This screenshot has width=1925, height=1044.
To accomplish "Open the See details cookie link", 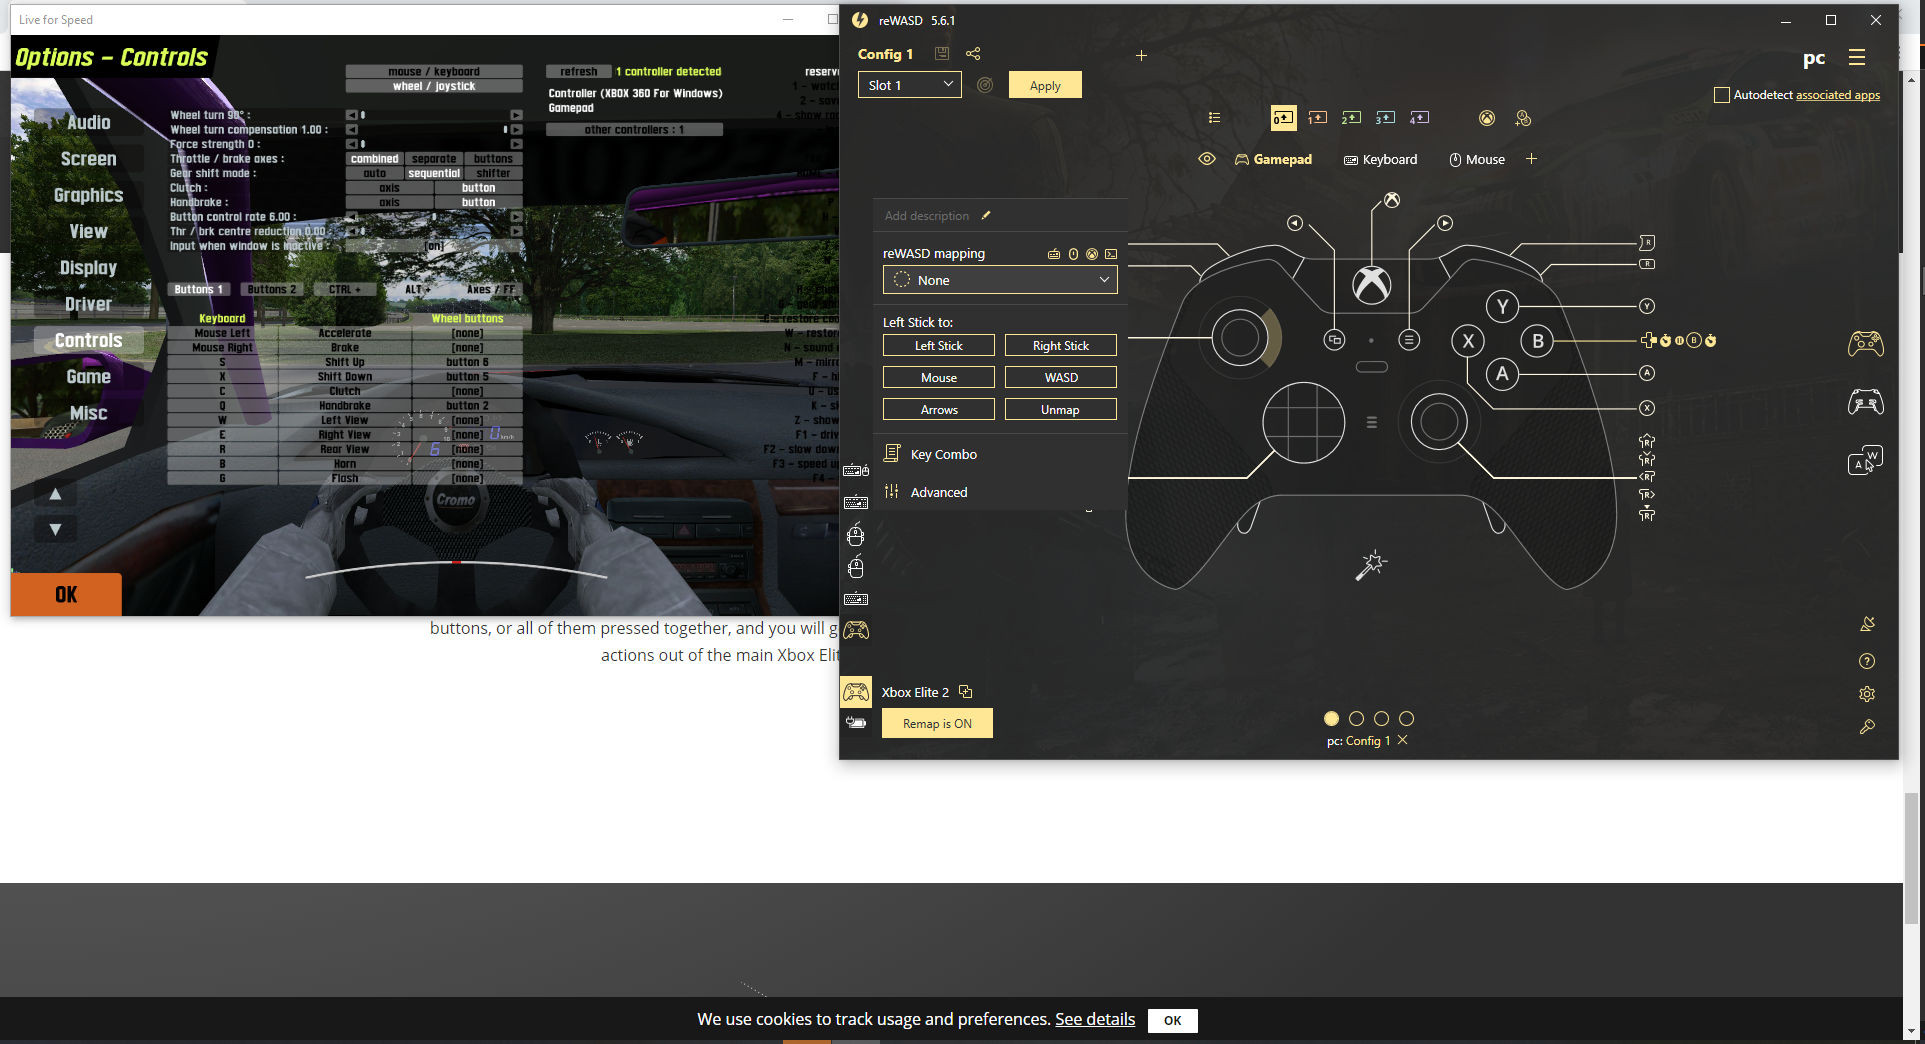I will [x=1095, y=1019].
